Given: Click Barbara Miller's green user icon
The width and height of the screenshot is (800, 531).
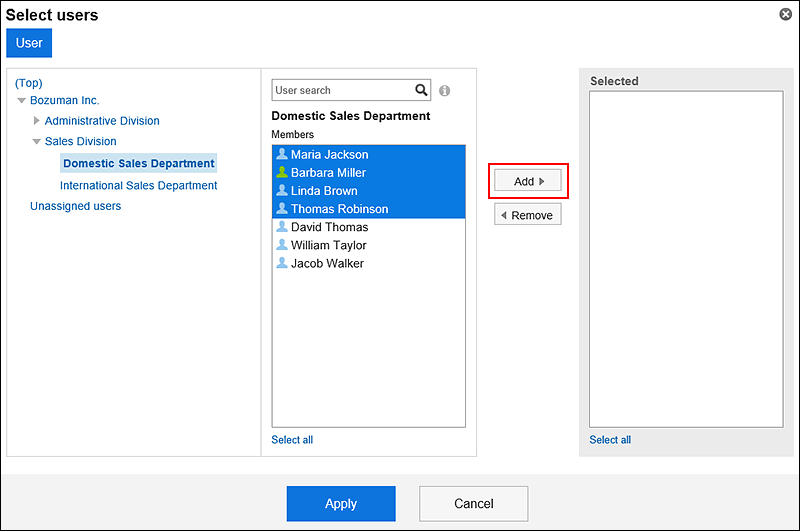Looking at the screenshot, I should [282, 172].
